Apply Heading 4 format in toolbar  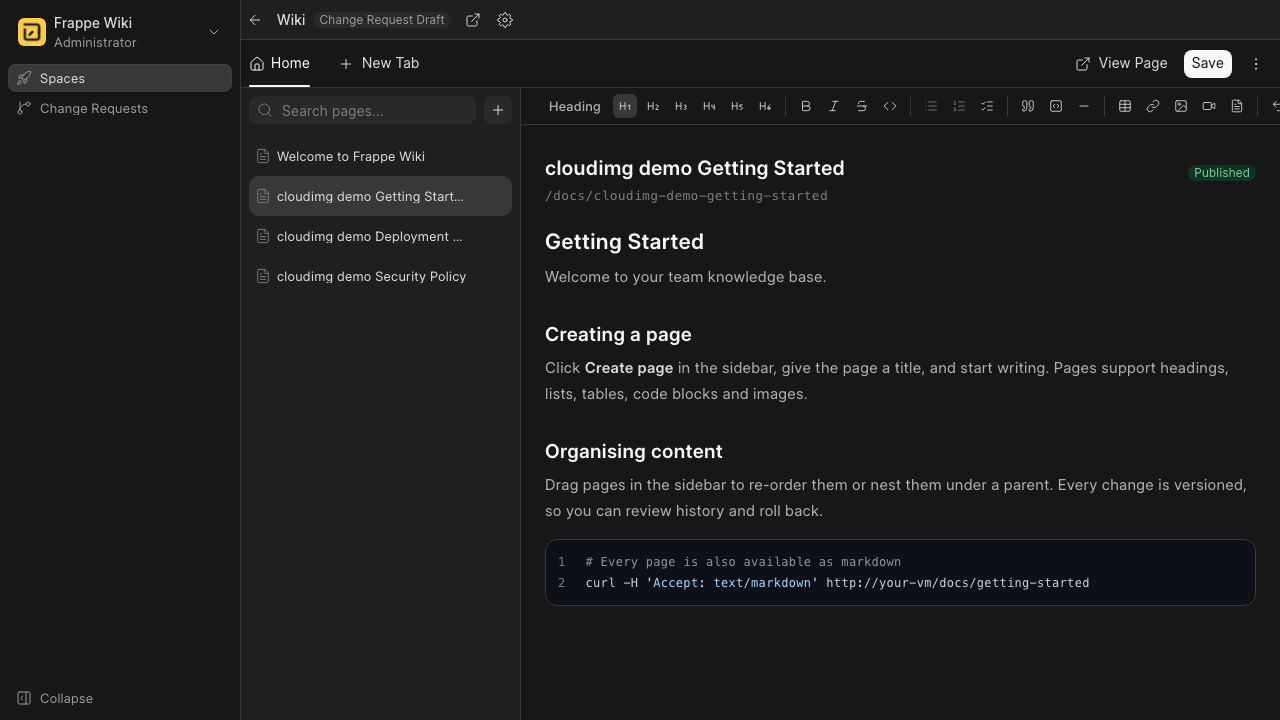tap(709, 106)
